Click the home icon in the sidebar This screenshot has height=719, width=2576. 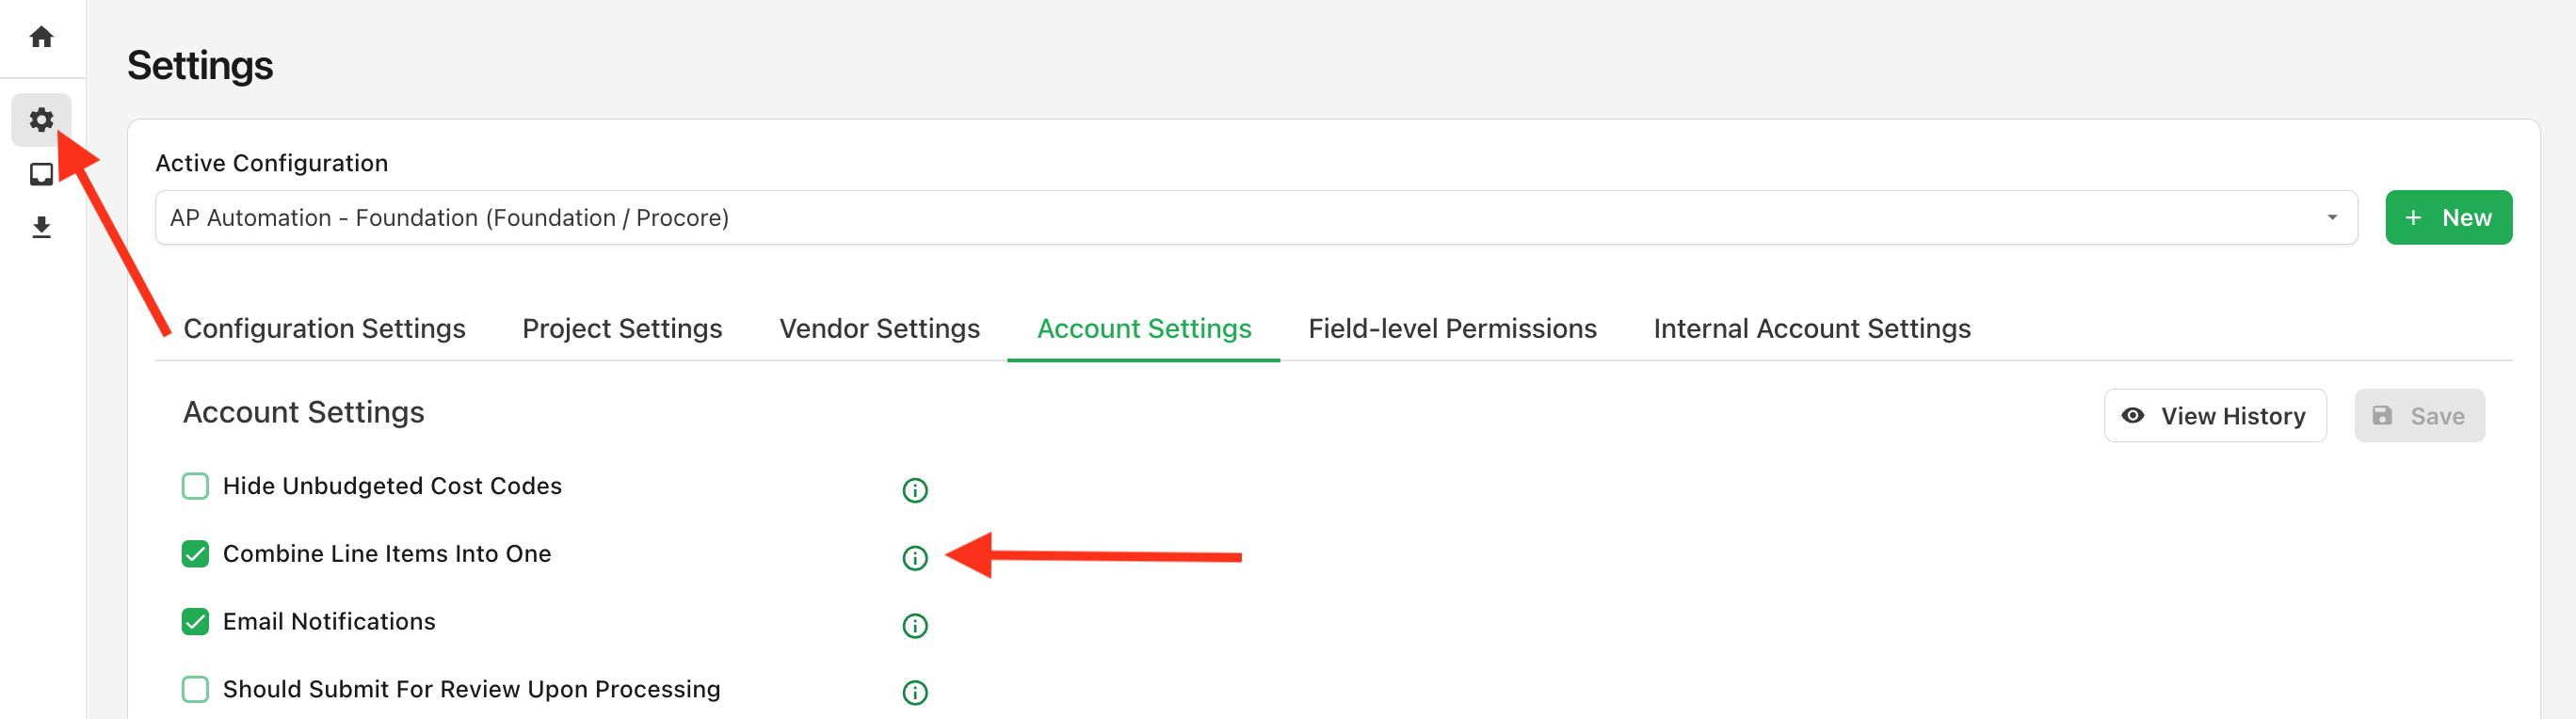[x=41, y=36]
